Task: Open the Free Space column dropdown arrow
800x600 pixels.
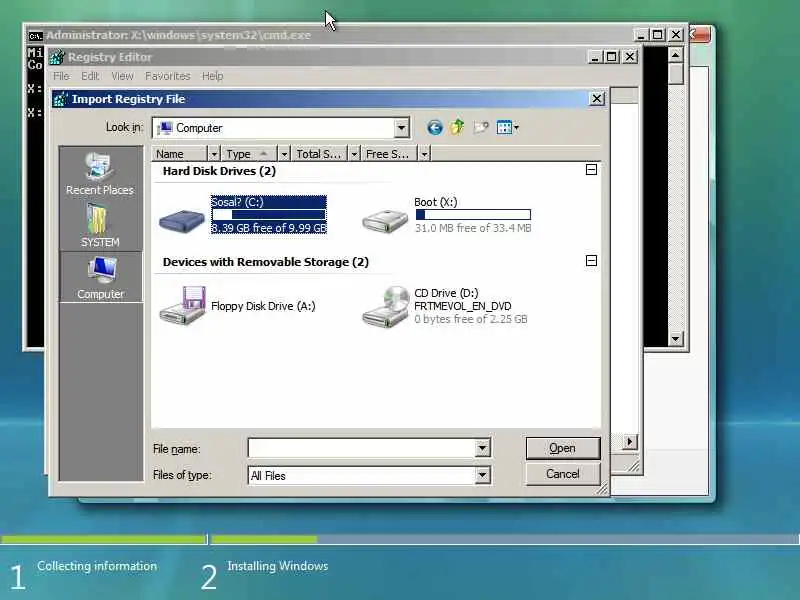Action: (x=424, y=154)
